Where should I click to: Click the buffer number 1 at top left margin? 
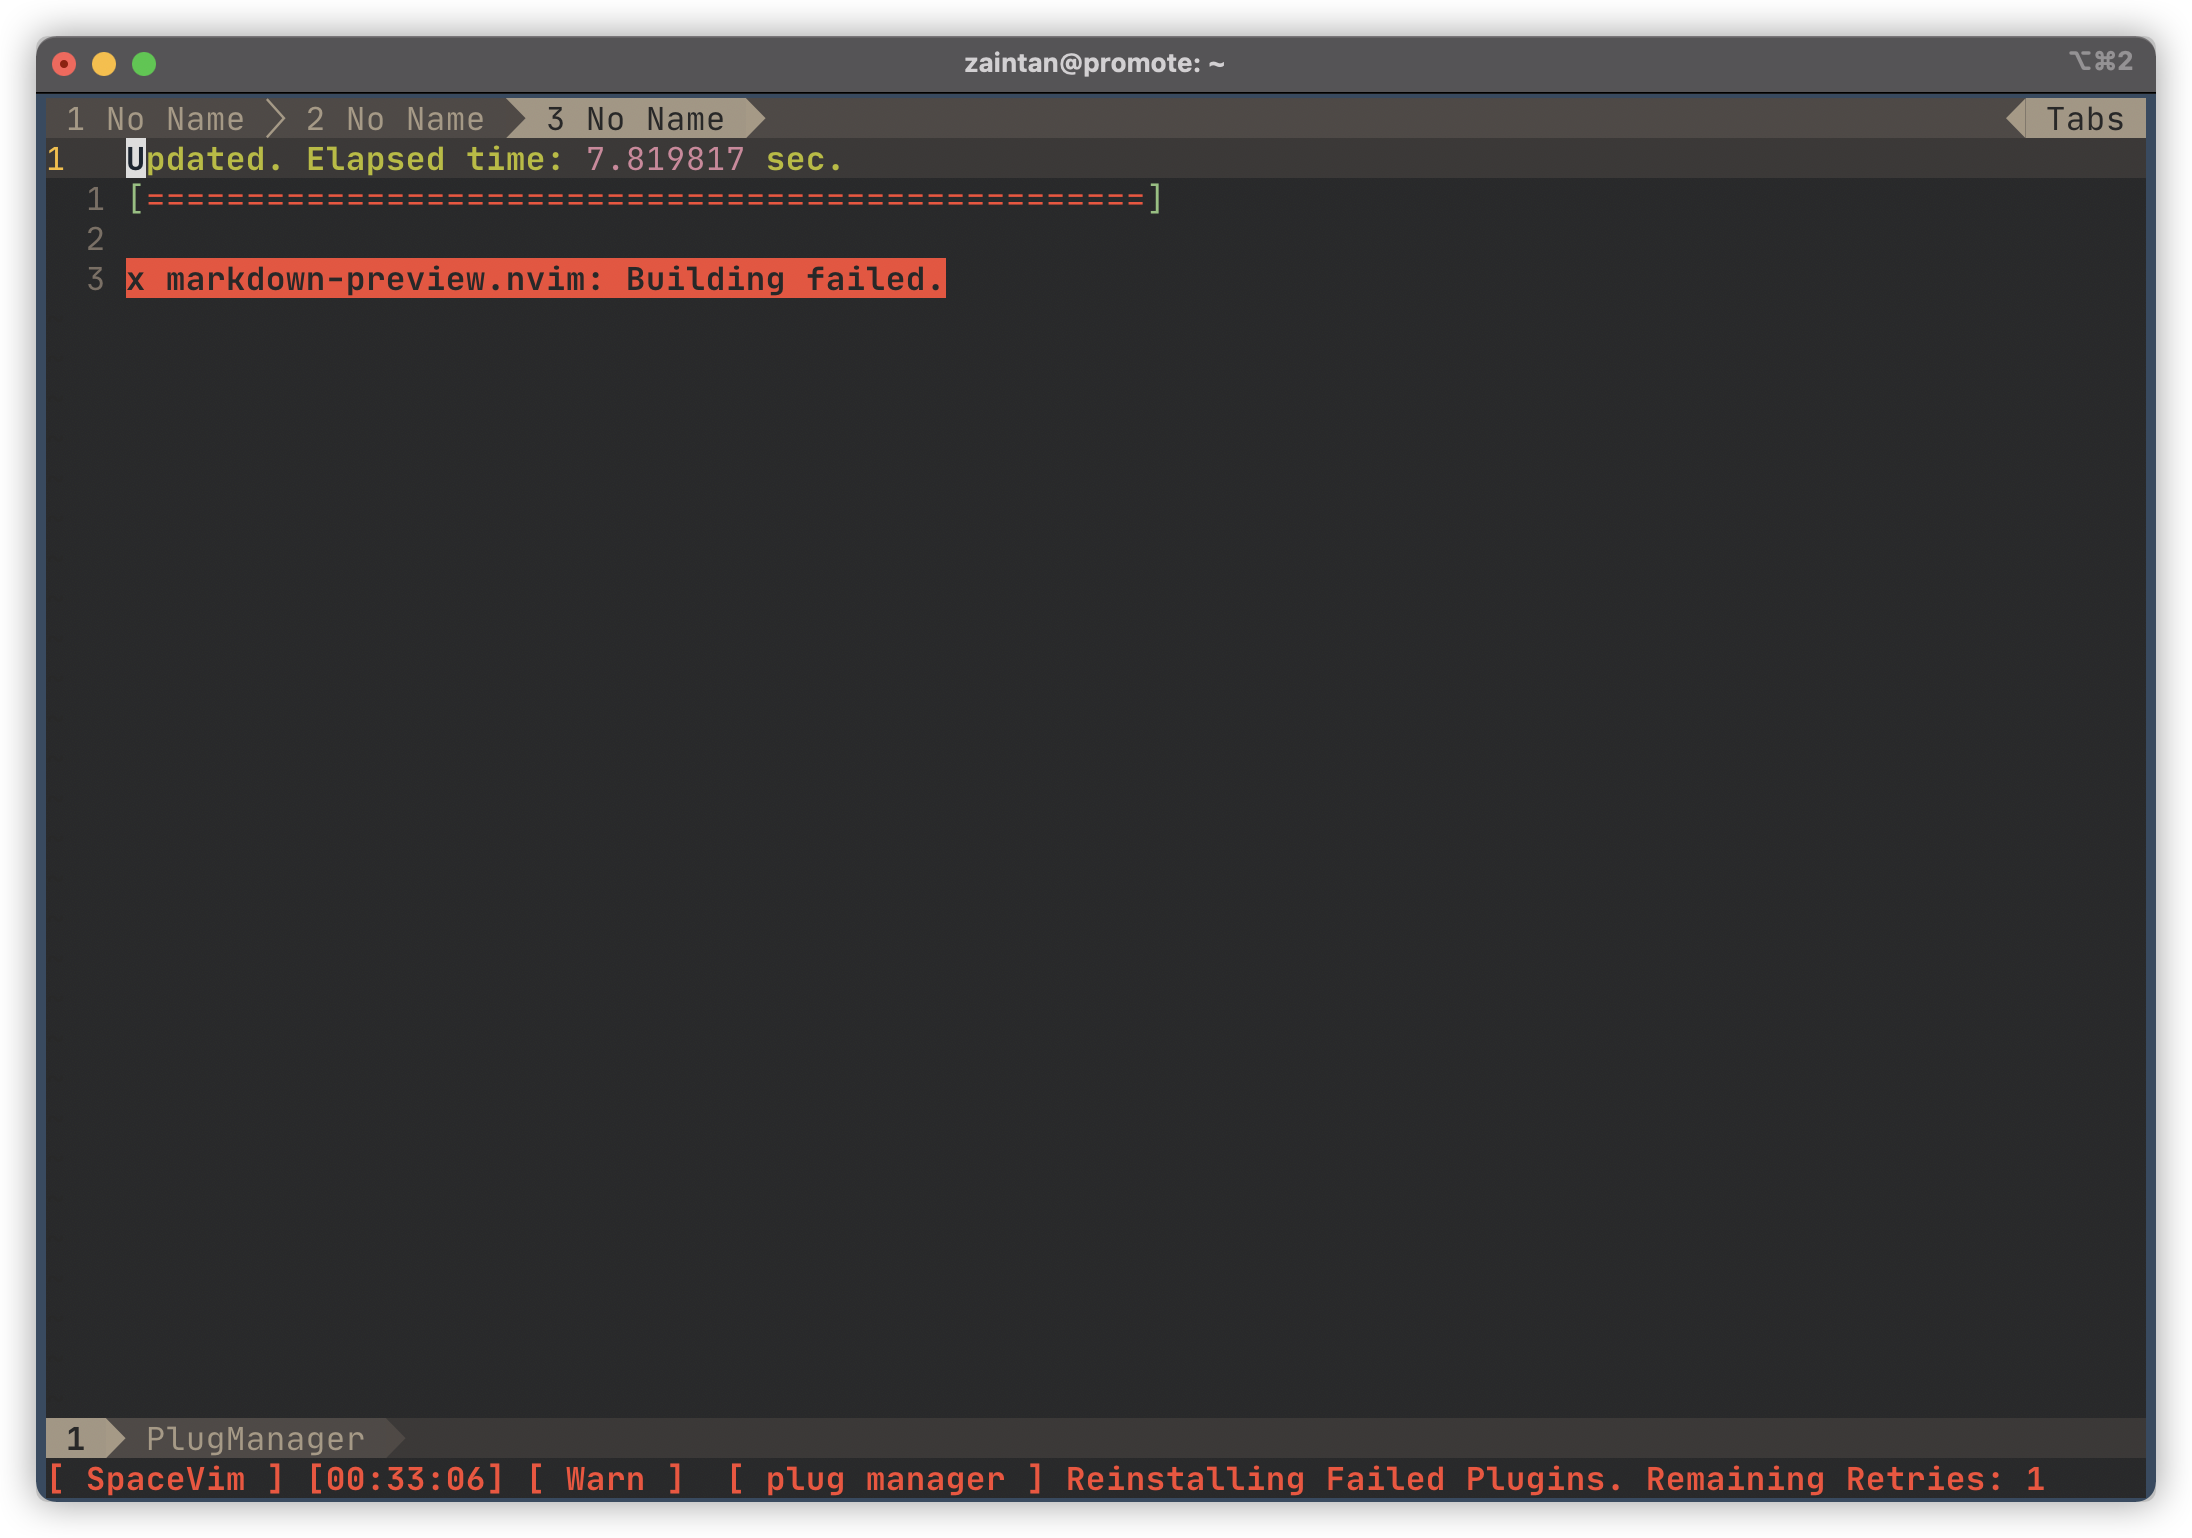(x=55, y=158)
